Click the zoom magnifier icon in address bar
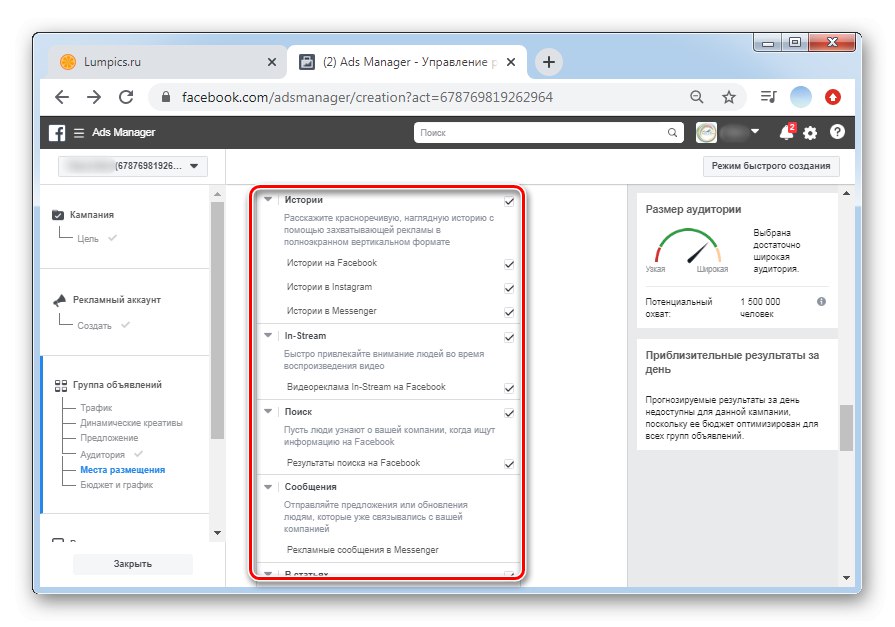 [x=696, y=97]
